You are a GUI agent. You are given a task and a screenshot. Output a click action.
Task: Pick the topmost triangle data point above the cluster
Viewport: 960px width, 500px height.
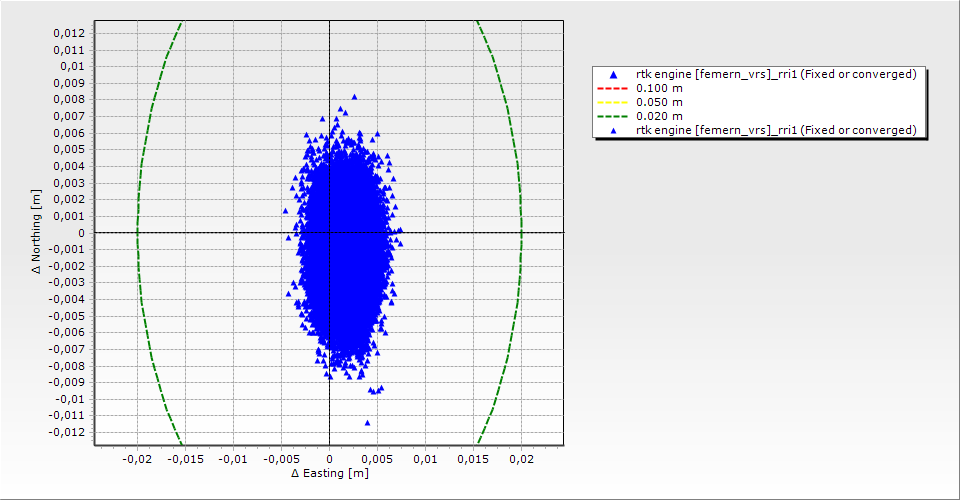(354, 97)
